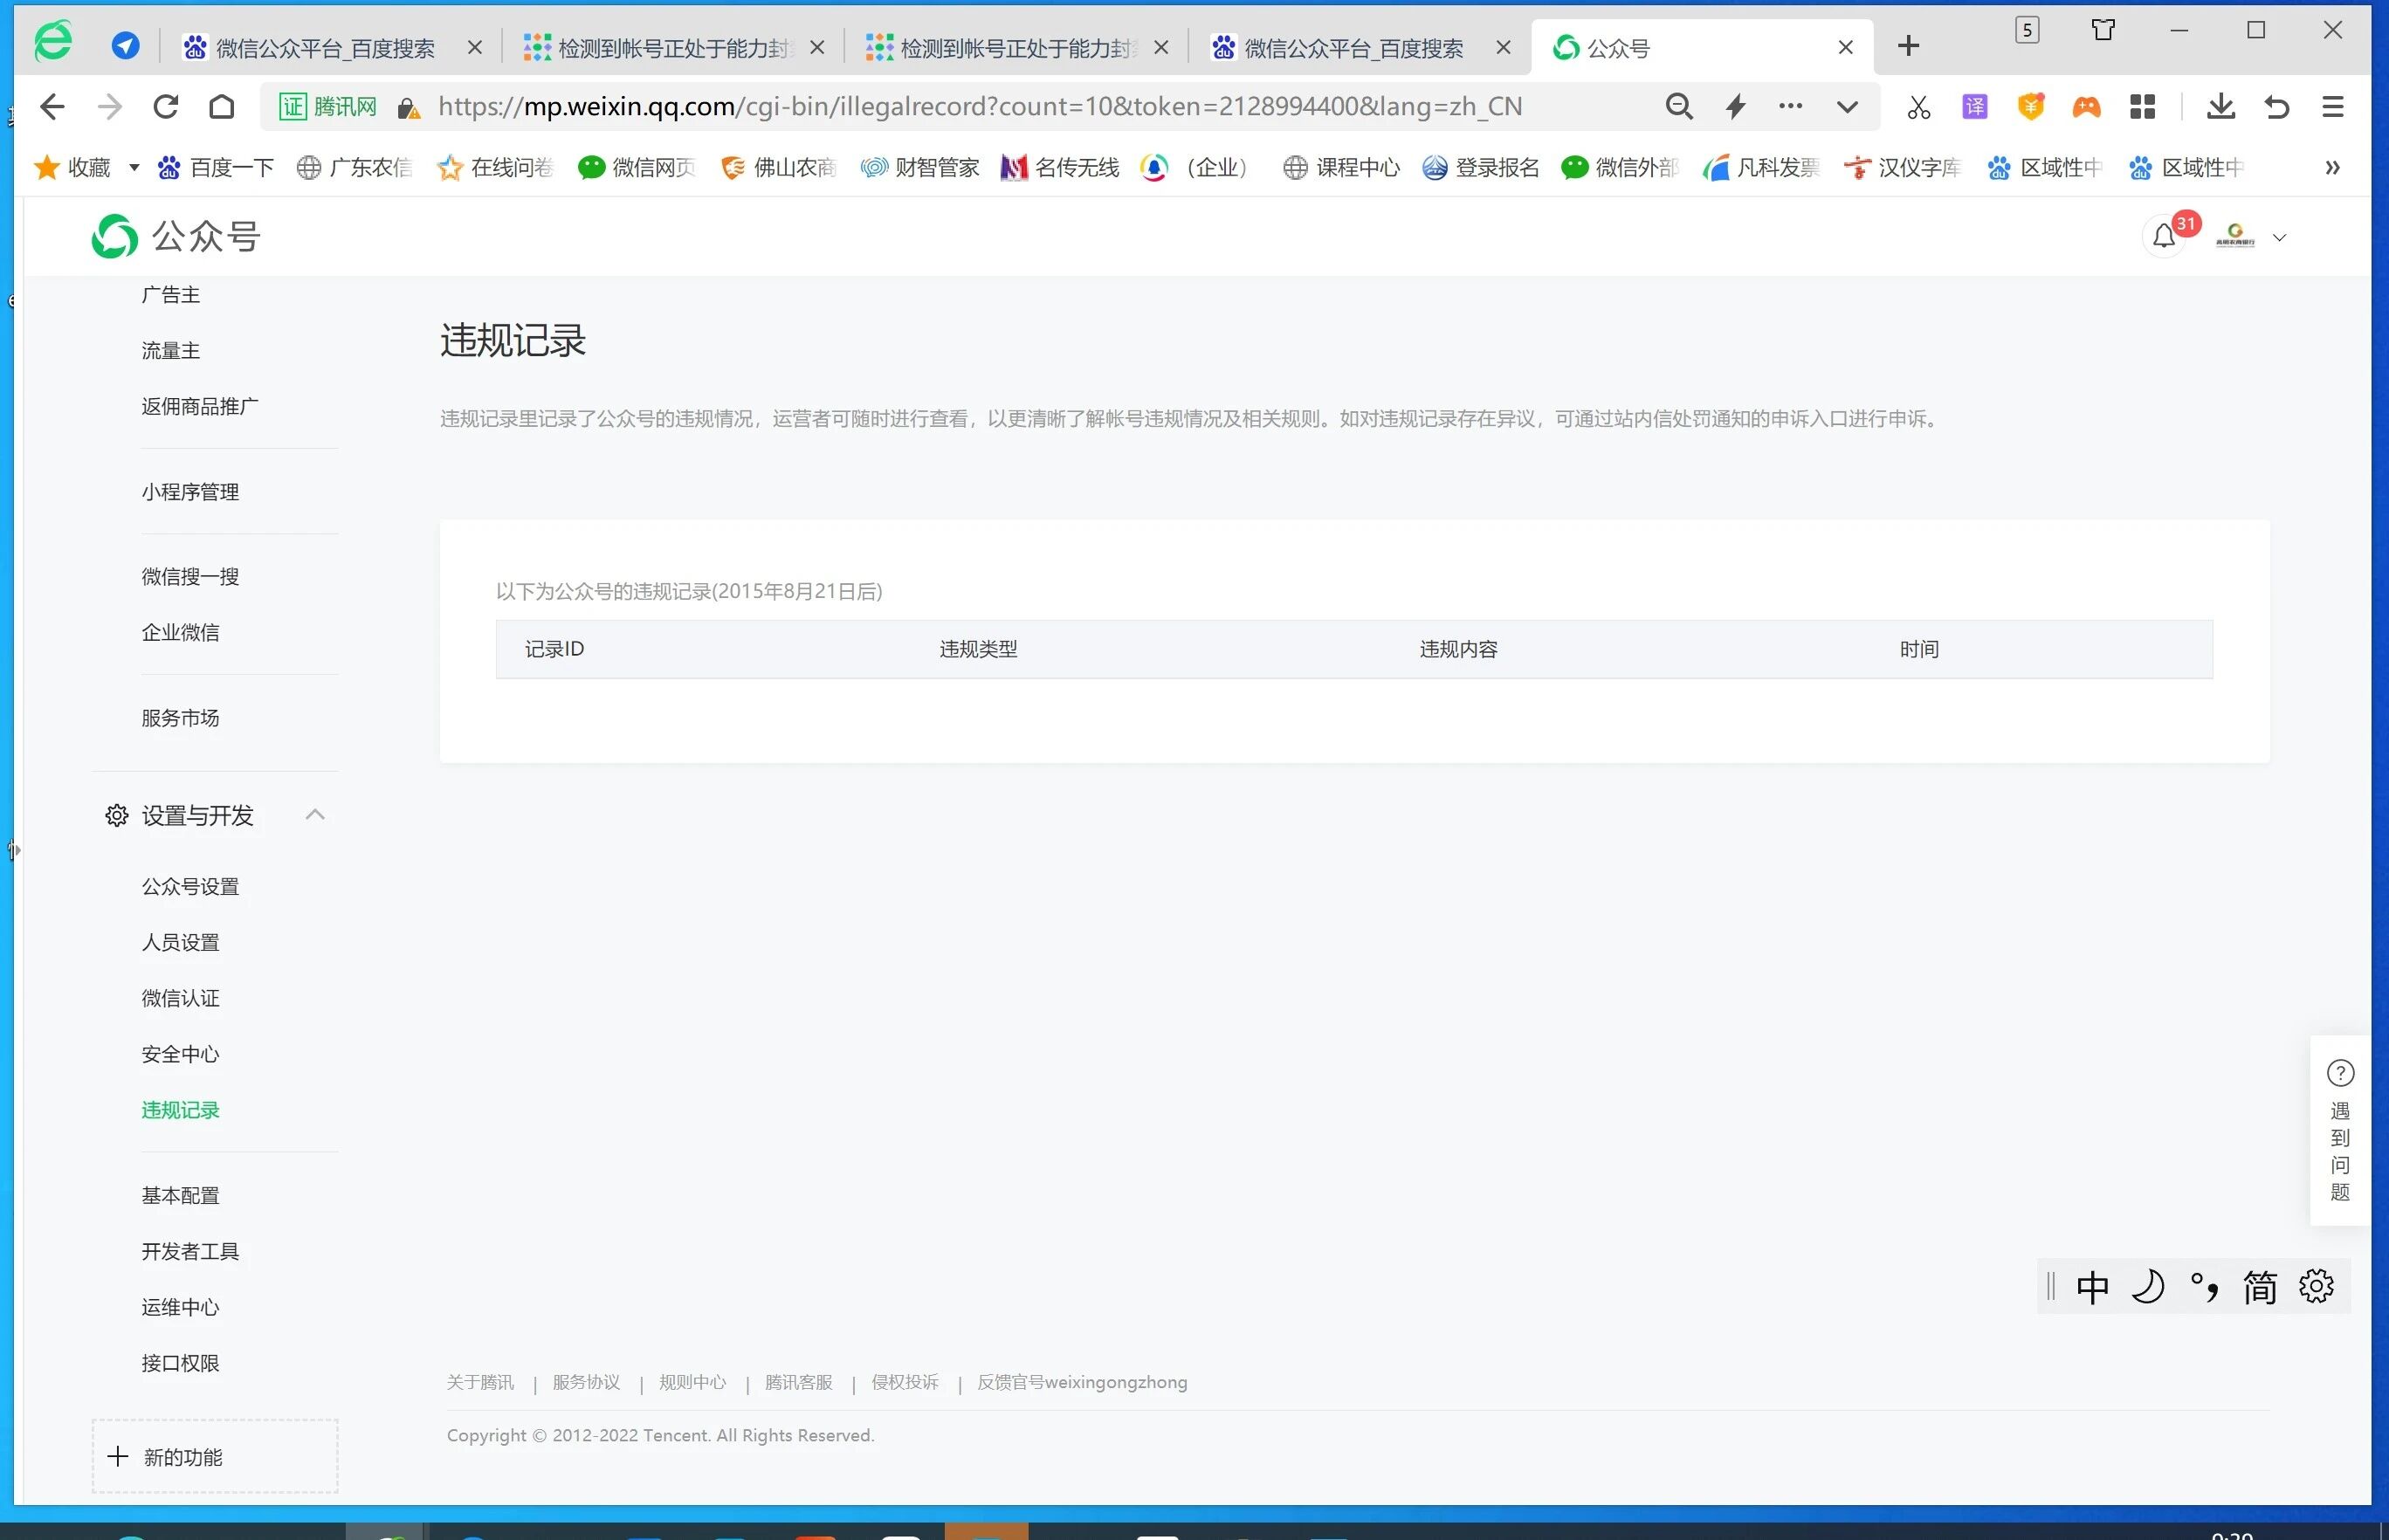2389x1540 pixels.
Task: Open 安全中心 in the sidebar menu
Action: (x=180, y=1054)
